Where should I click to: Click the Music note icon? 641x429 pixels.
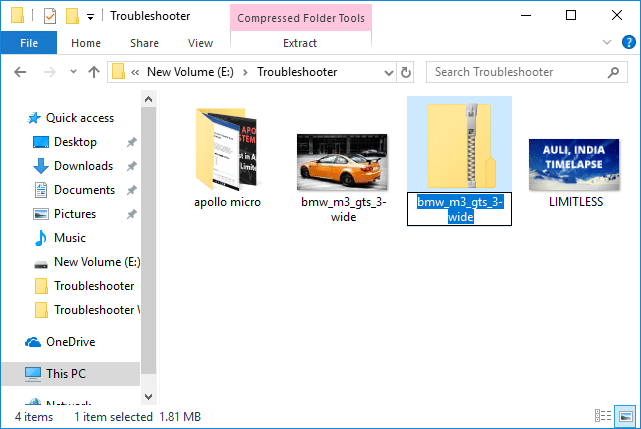click(40, 238)
